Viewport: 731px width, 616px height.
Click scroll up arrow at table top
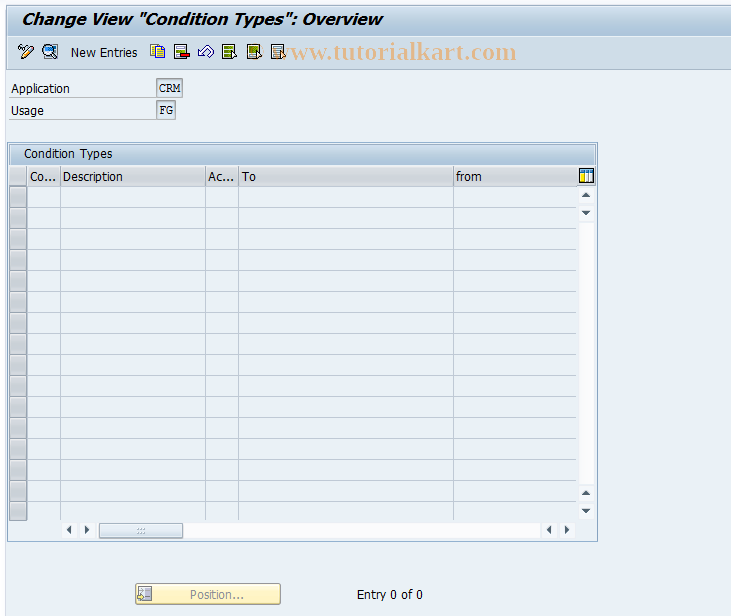point(586,195)
